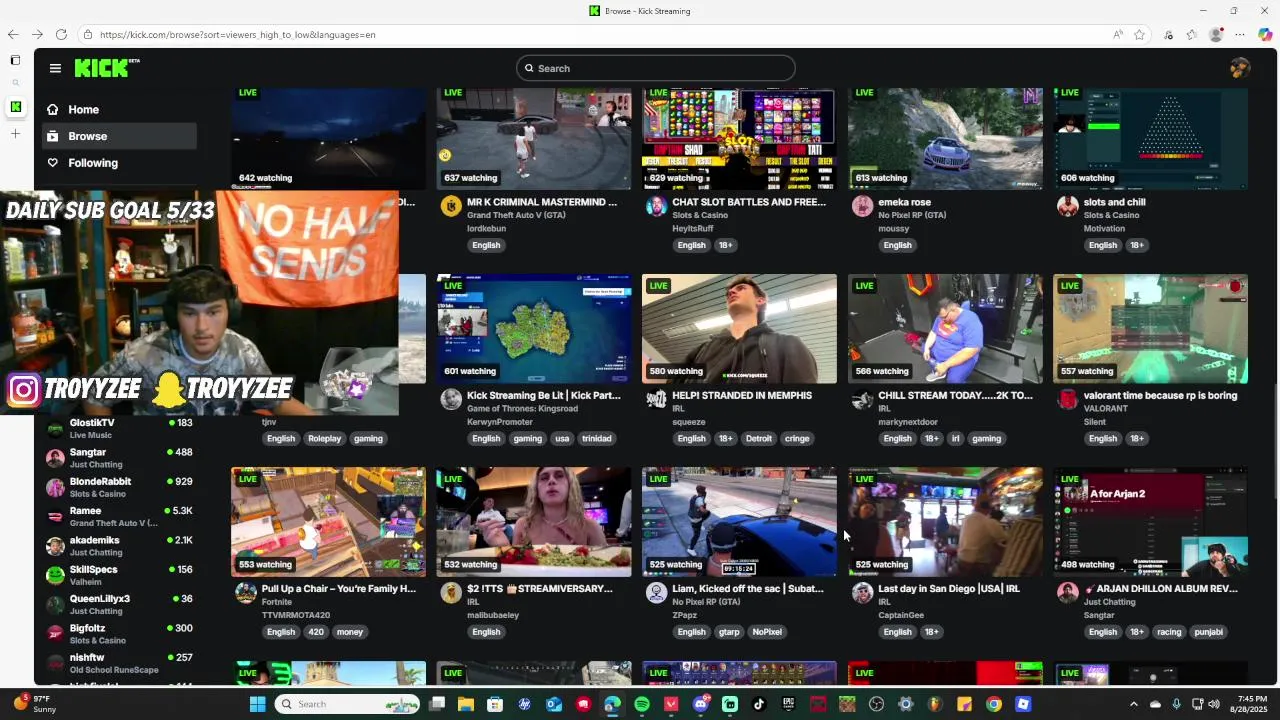Open user profile avatar menu
This screenshot has width=1280, height=720.
point(1240,68)
